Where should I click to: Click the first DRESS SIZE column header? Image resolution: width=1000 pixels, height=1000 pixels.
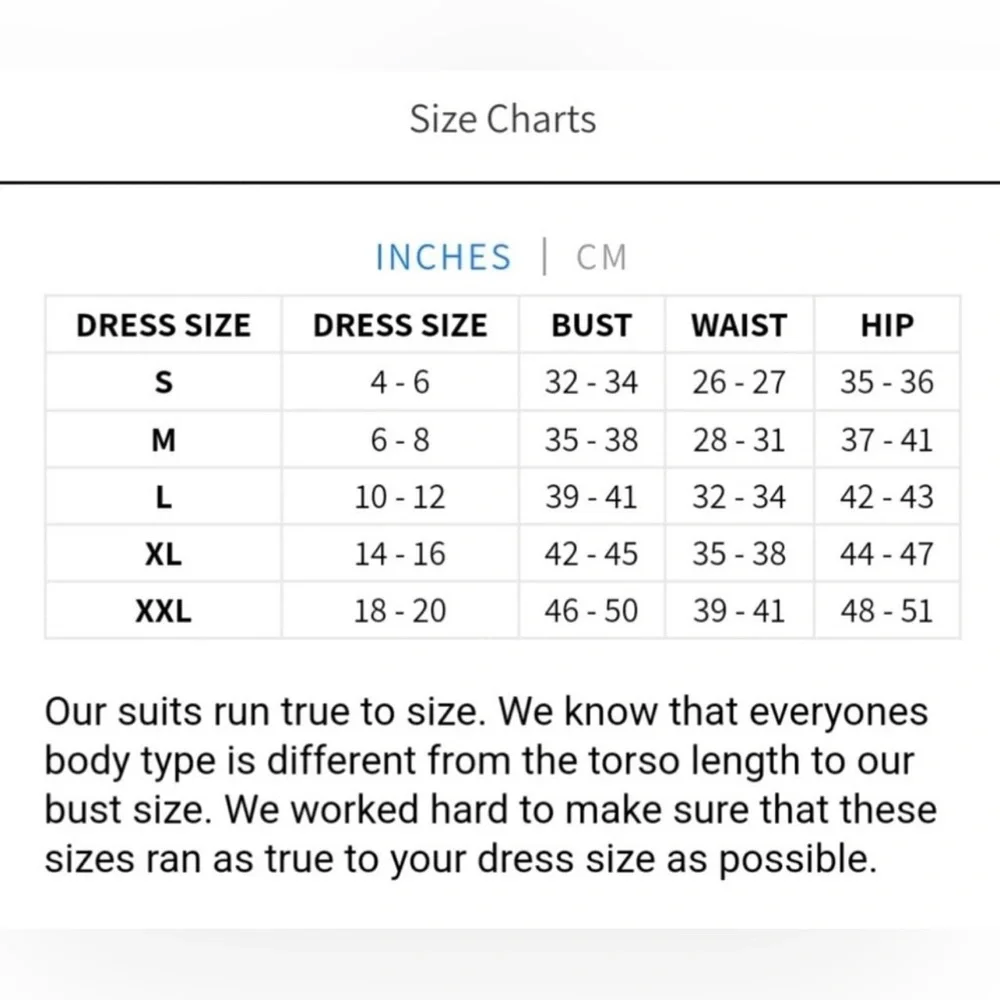(164, 325)
